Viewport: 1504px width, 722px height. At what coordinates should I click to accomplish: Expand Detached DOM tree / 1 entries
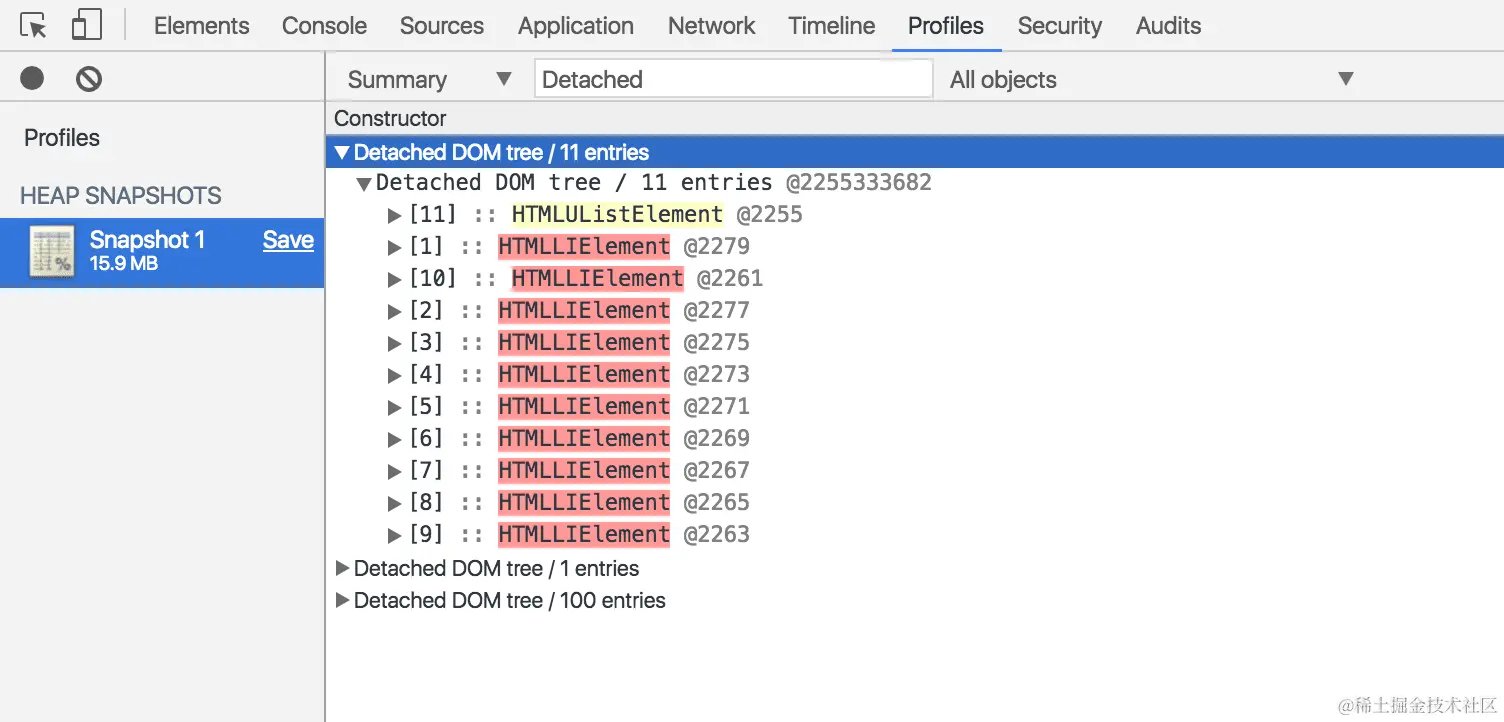click(343, 568)
